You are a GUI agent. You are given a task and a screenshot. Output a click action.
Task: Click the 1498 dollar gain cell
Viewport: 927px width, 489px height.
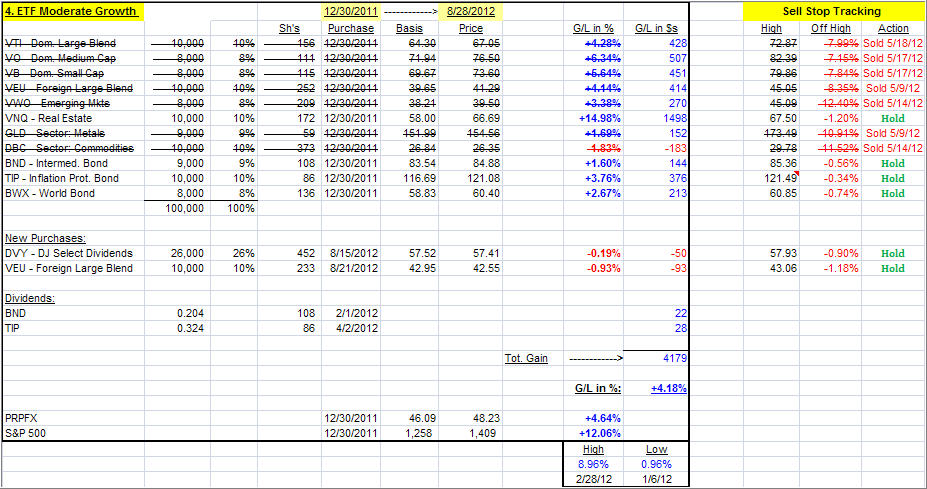656,118
